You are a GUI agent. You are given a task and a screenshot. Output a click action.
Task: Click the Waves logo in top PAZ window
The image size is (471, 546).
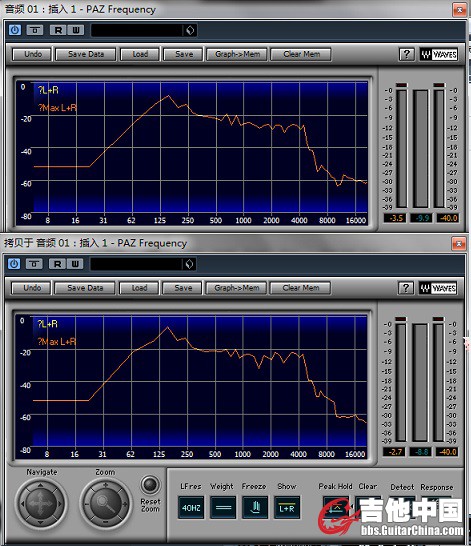439,54
